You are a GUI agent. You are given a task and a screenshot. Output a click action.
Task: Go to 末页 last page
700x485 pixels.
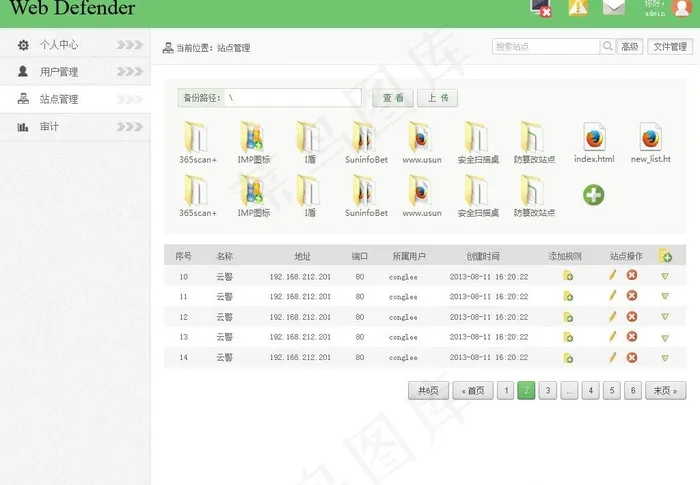(x=665, y=390)
